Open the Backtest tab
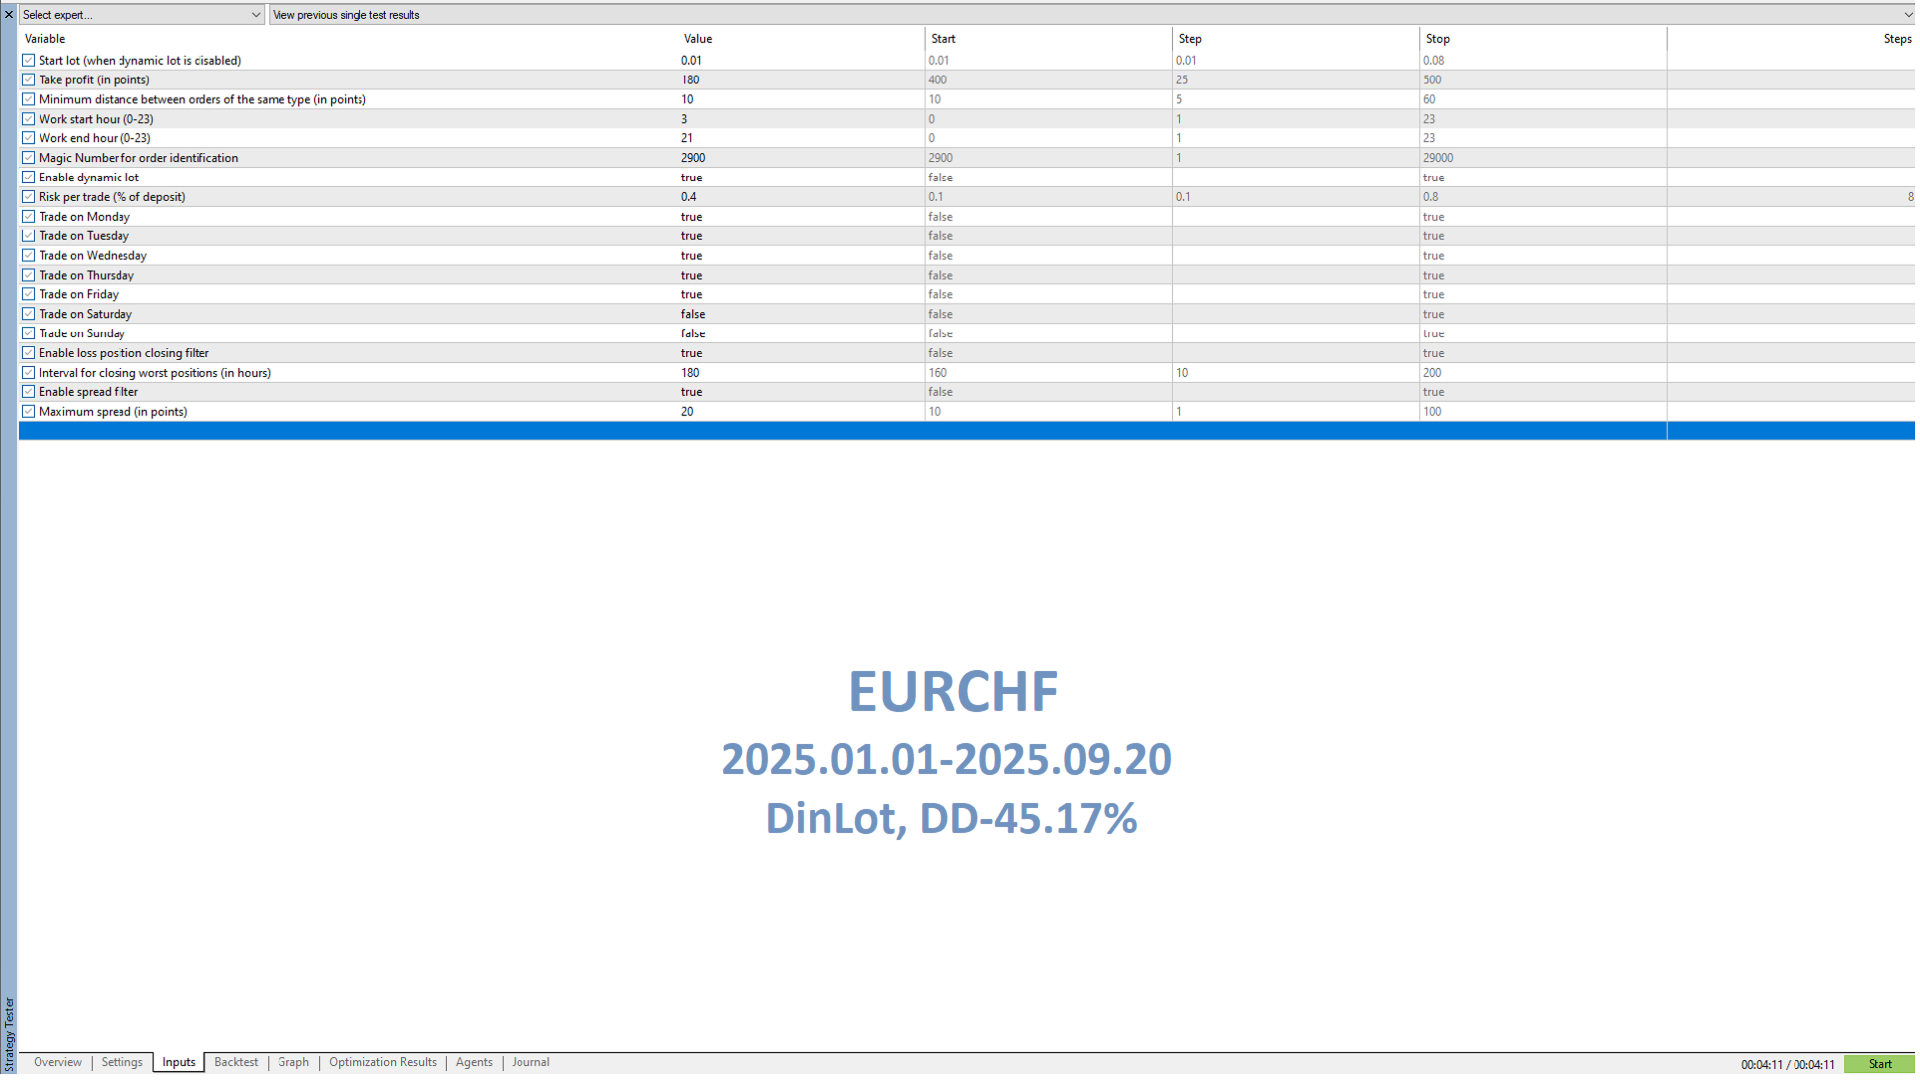The width and height of the screenshot is (1920, 1080). click(x=236, y=1062)
